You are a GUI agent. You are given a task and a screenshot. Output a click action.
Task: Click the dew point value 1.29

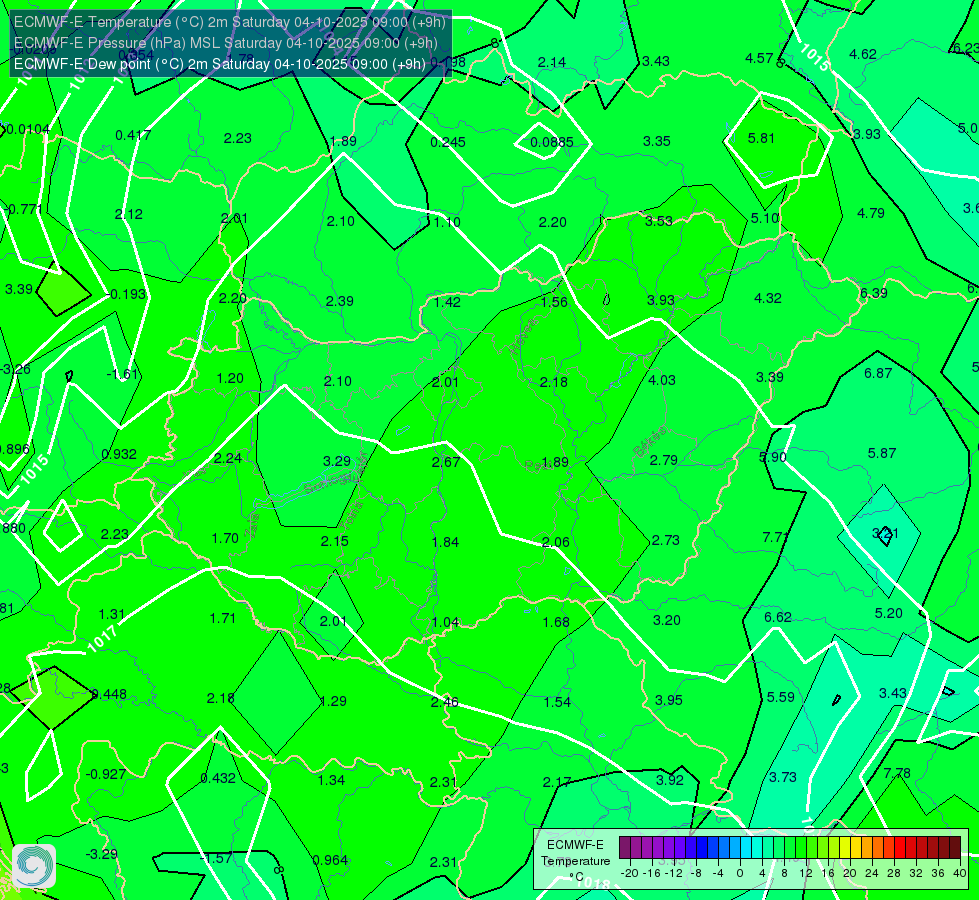tap(333, 701)
